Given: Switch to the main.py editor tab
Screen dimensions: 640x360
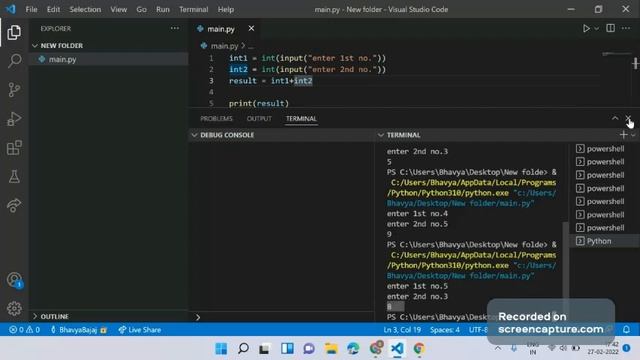Looking at the screenshot, I should (x=225, y=29).
